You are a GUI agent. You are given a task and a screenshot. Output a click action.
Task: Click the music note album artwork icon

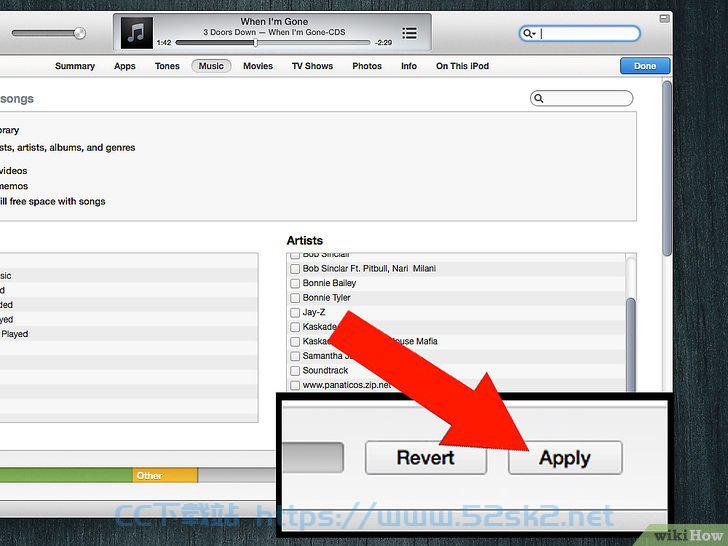[136, 33]
